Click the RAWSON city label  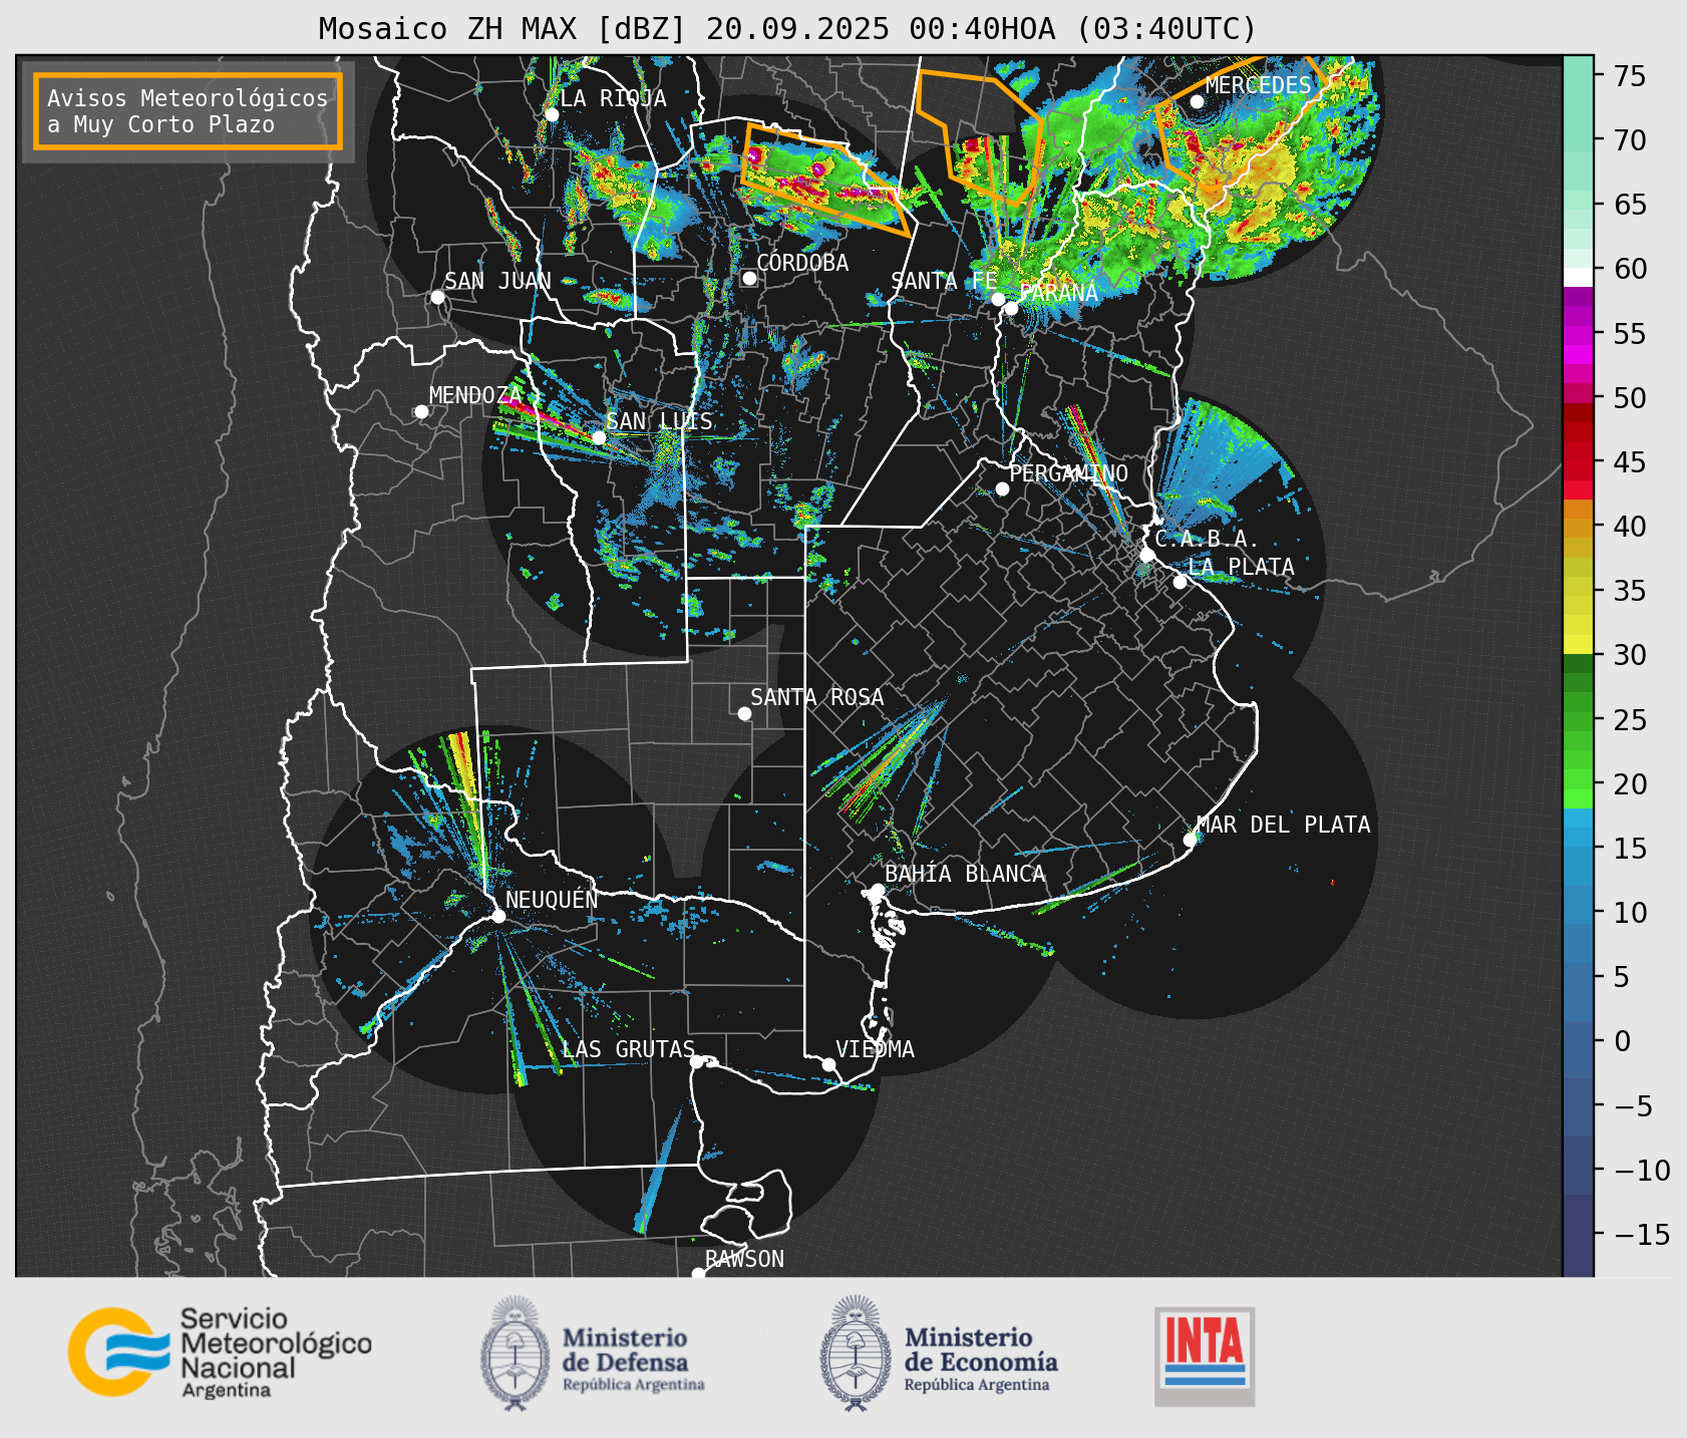pyautogui.click(x=745, y=1259)
